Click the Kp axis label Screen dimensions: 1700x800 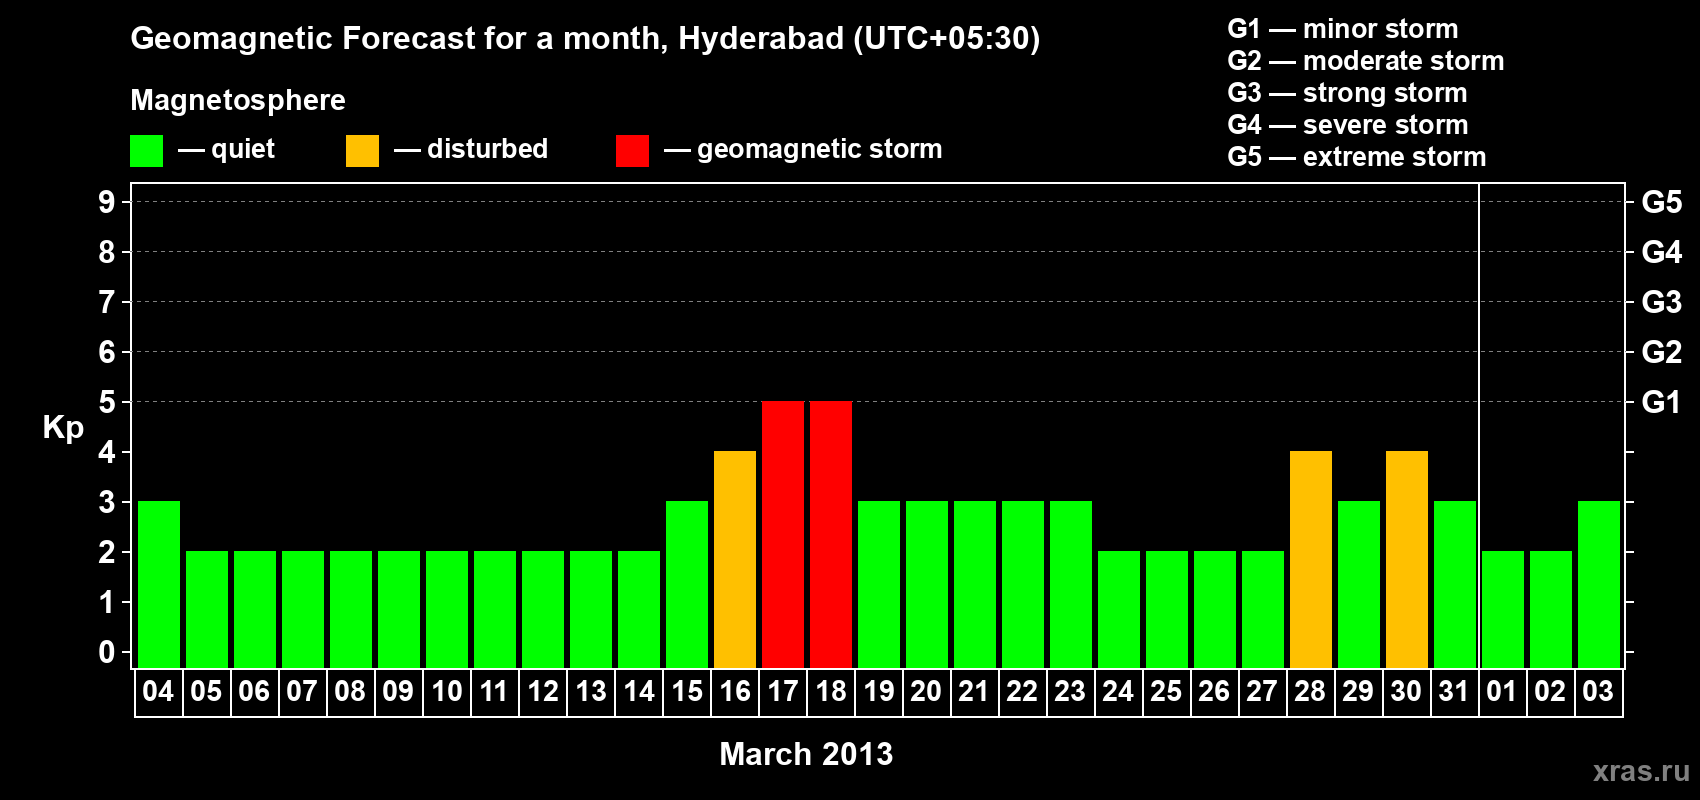pos(63,428)
